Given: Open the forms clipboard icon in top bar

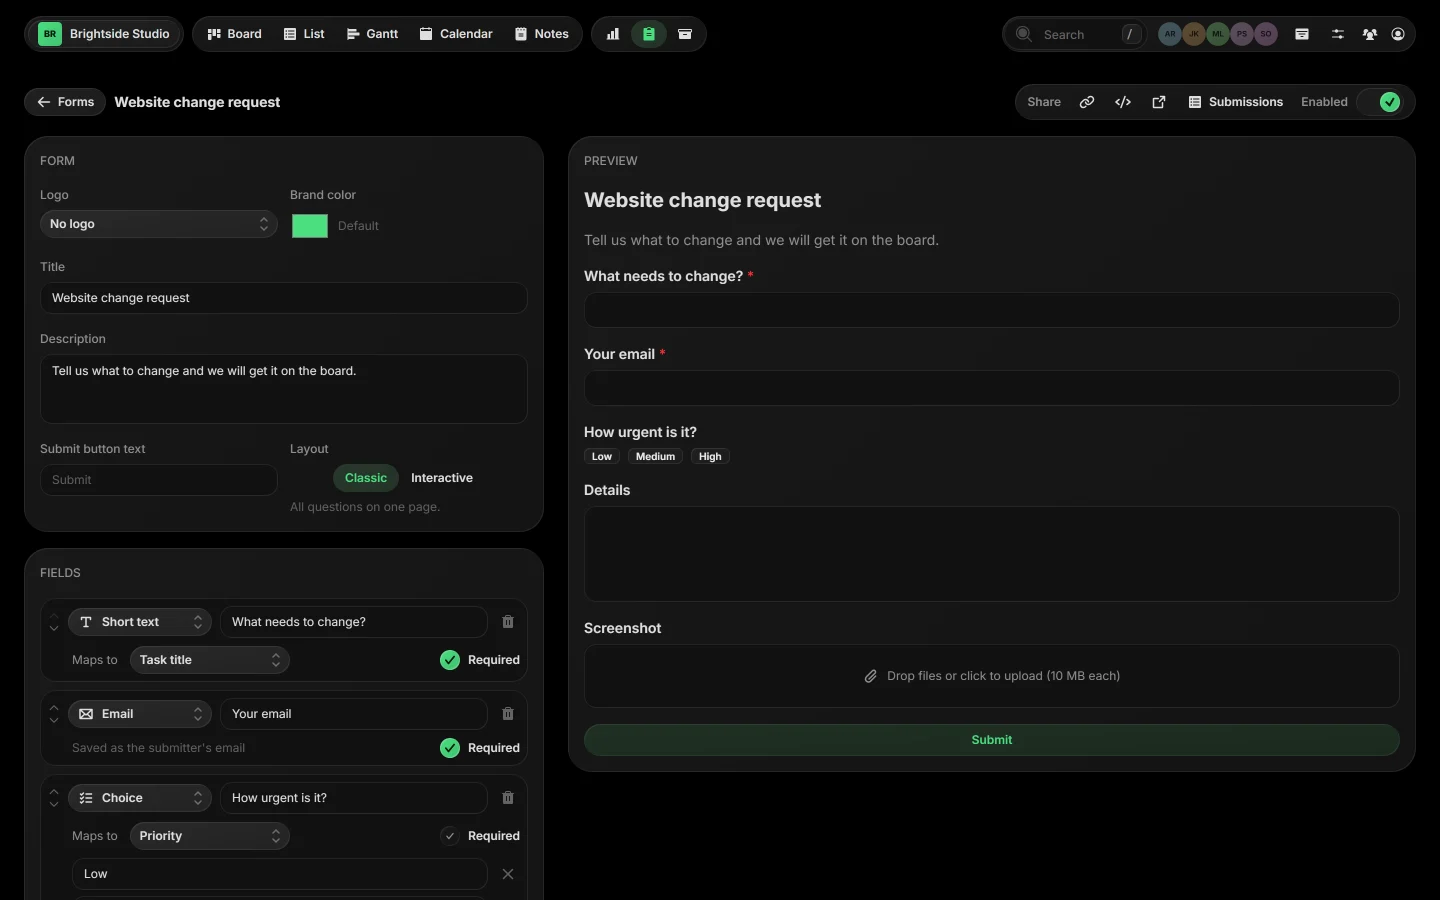Looking at the screenshot, I should click(x=649, y=34).
